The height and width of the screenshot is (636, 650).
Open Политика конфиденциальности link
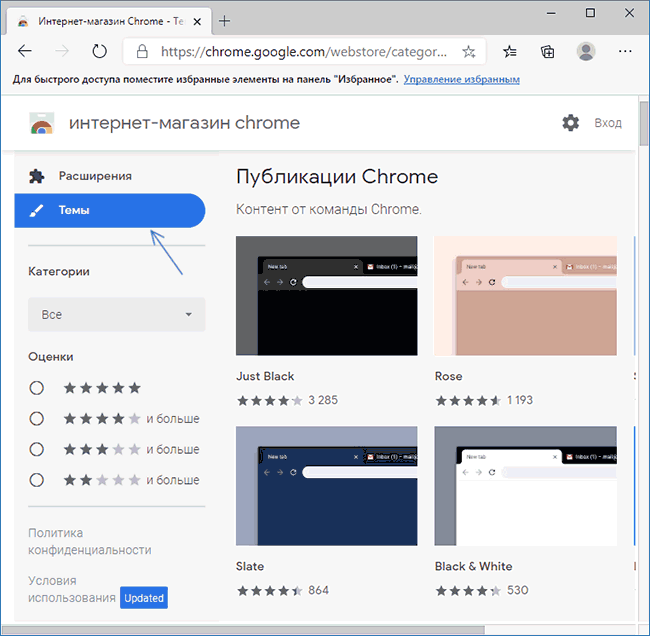pos(90,541)
